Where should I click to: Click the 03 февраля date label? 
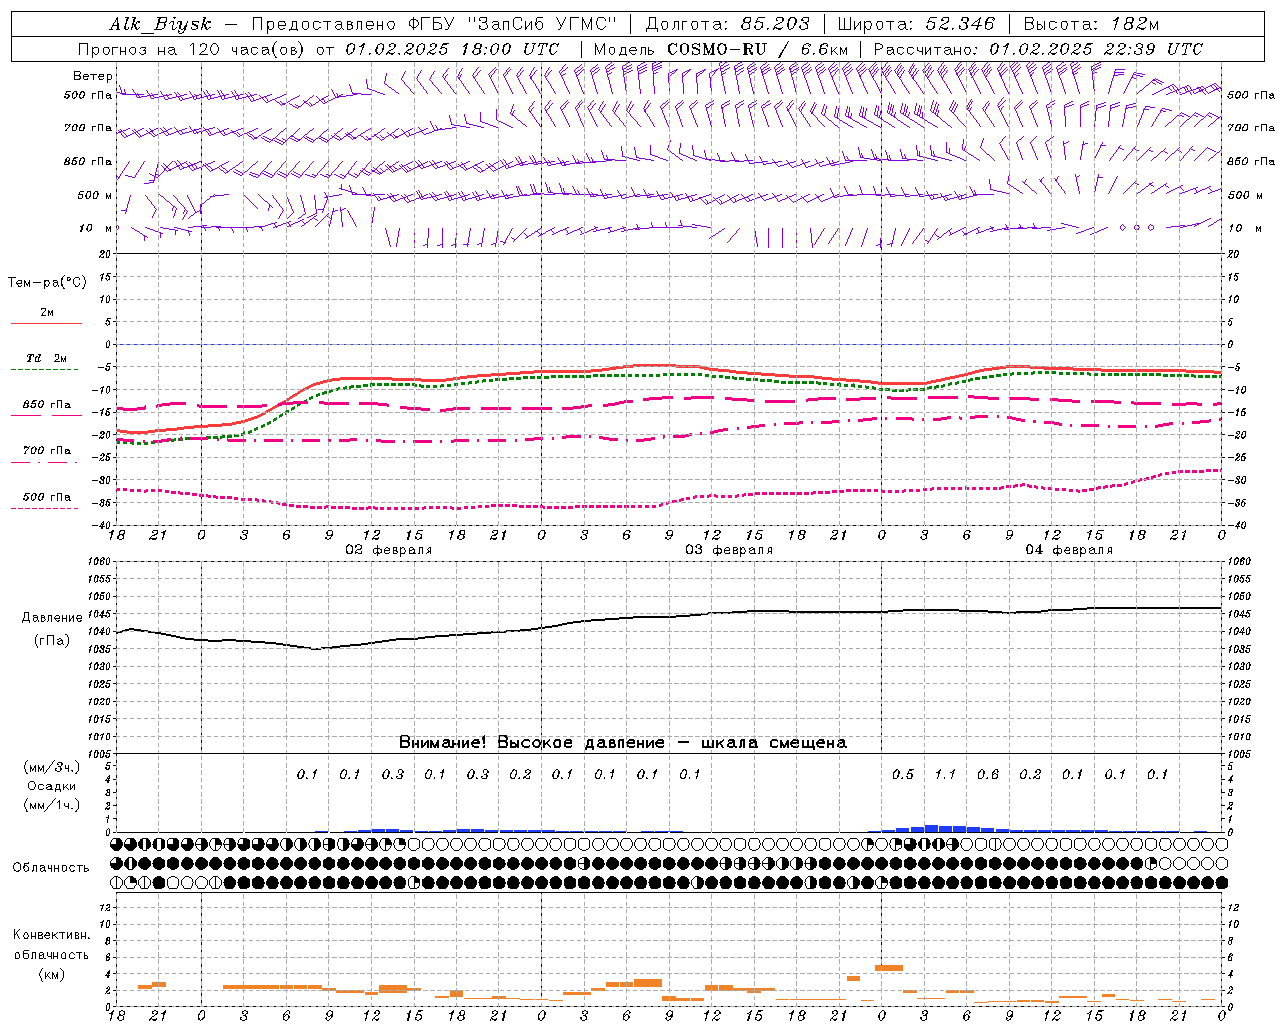(x=729, y=550)
